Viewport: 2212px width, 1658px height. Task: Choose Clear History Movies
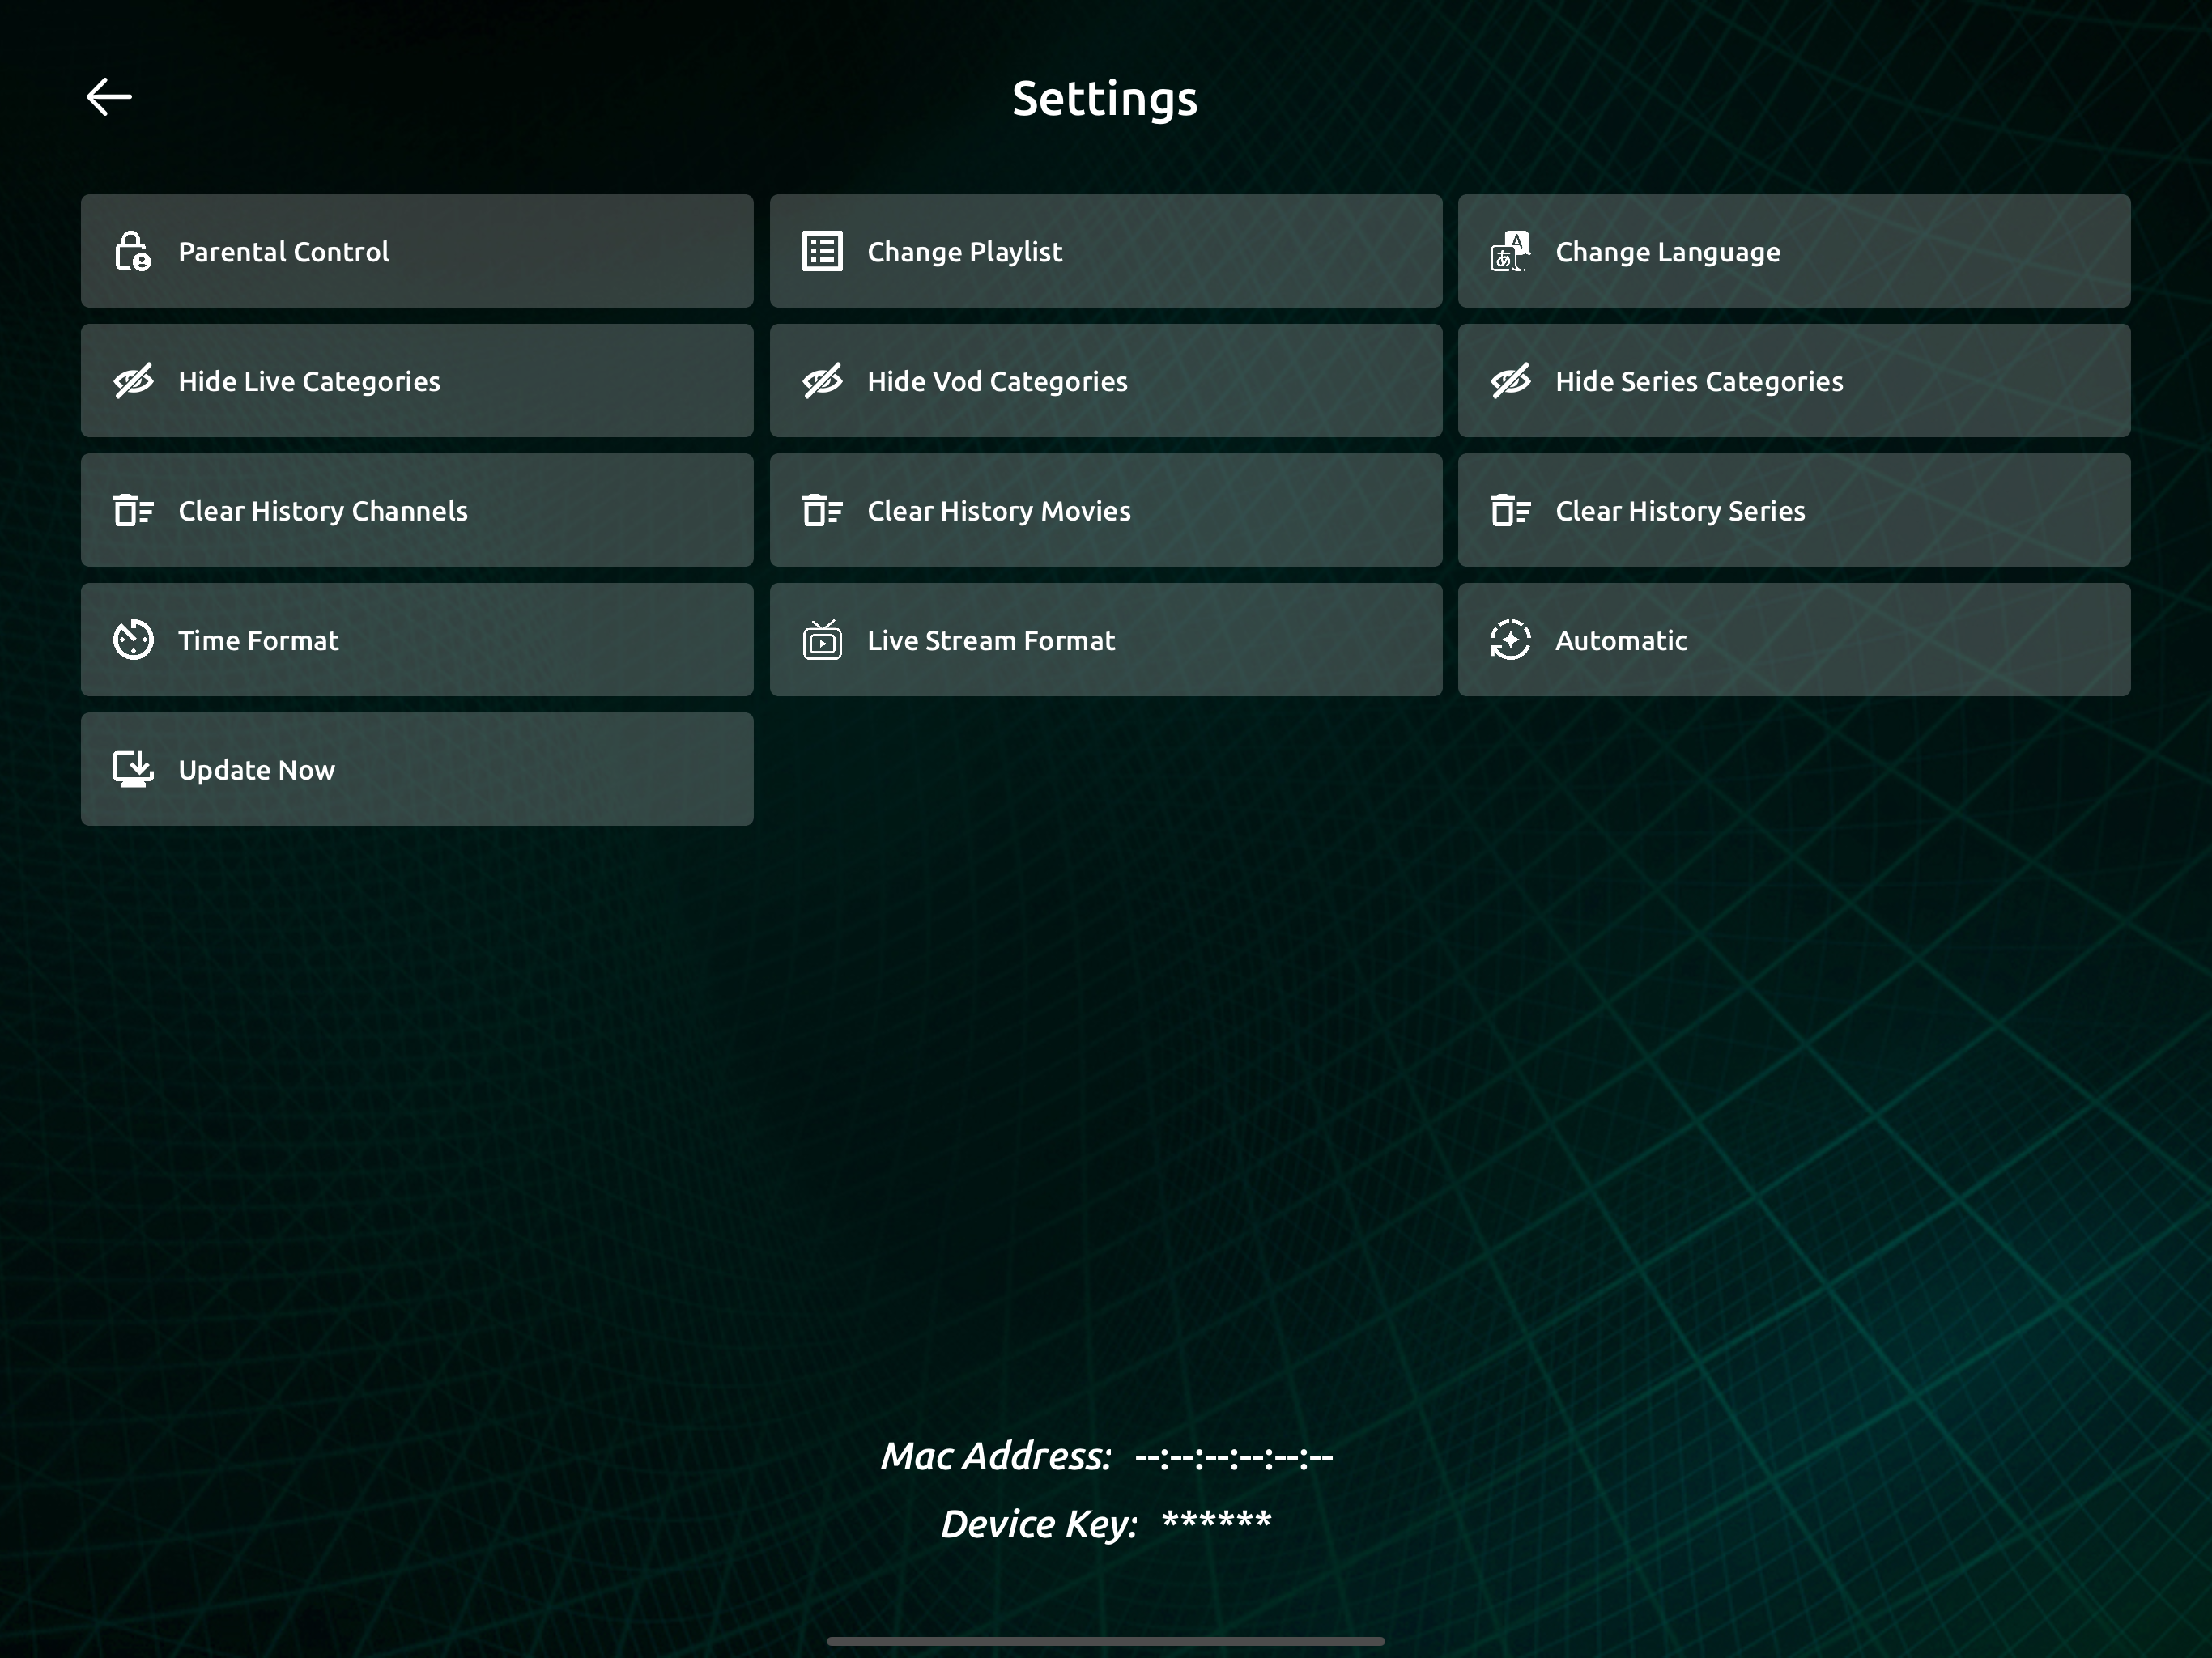1106,510
